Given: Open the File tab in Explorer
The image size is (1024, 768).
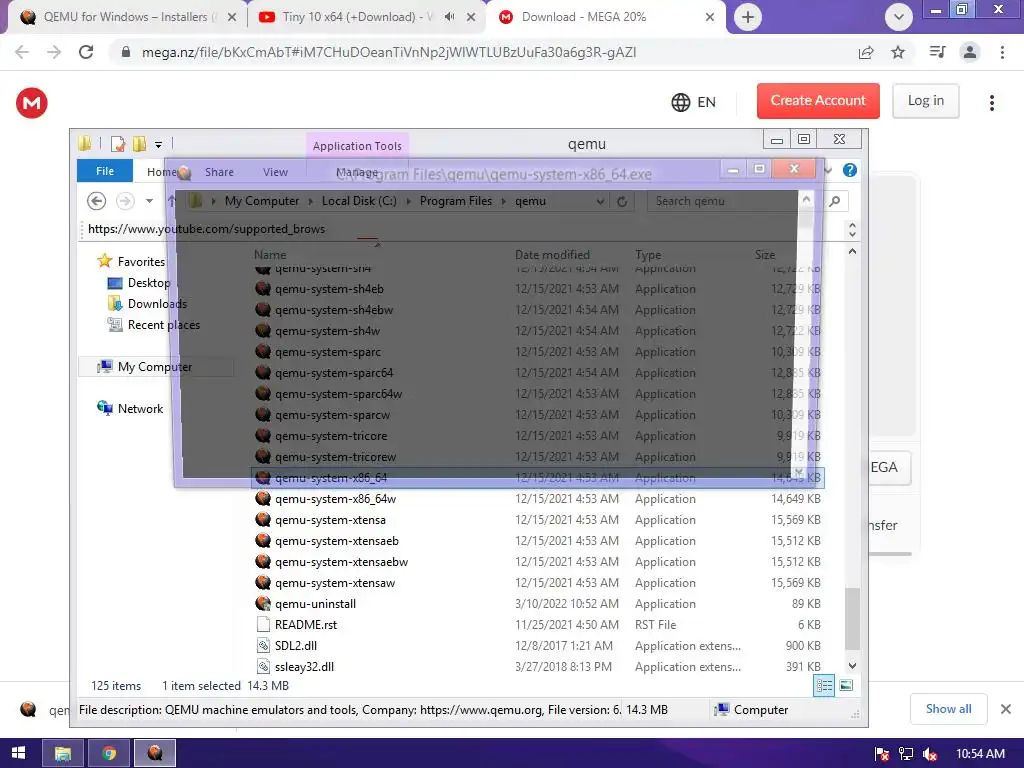Looking at the screenshot, I should point(105,171).
